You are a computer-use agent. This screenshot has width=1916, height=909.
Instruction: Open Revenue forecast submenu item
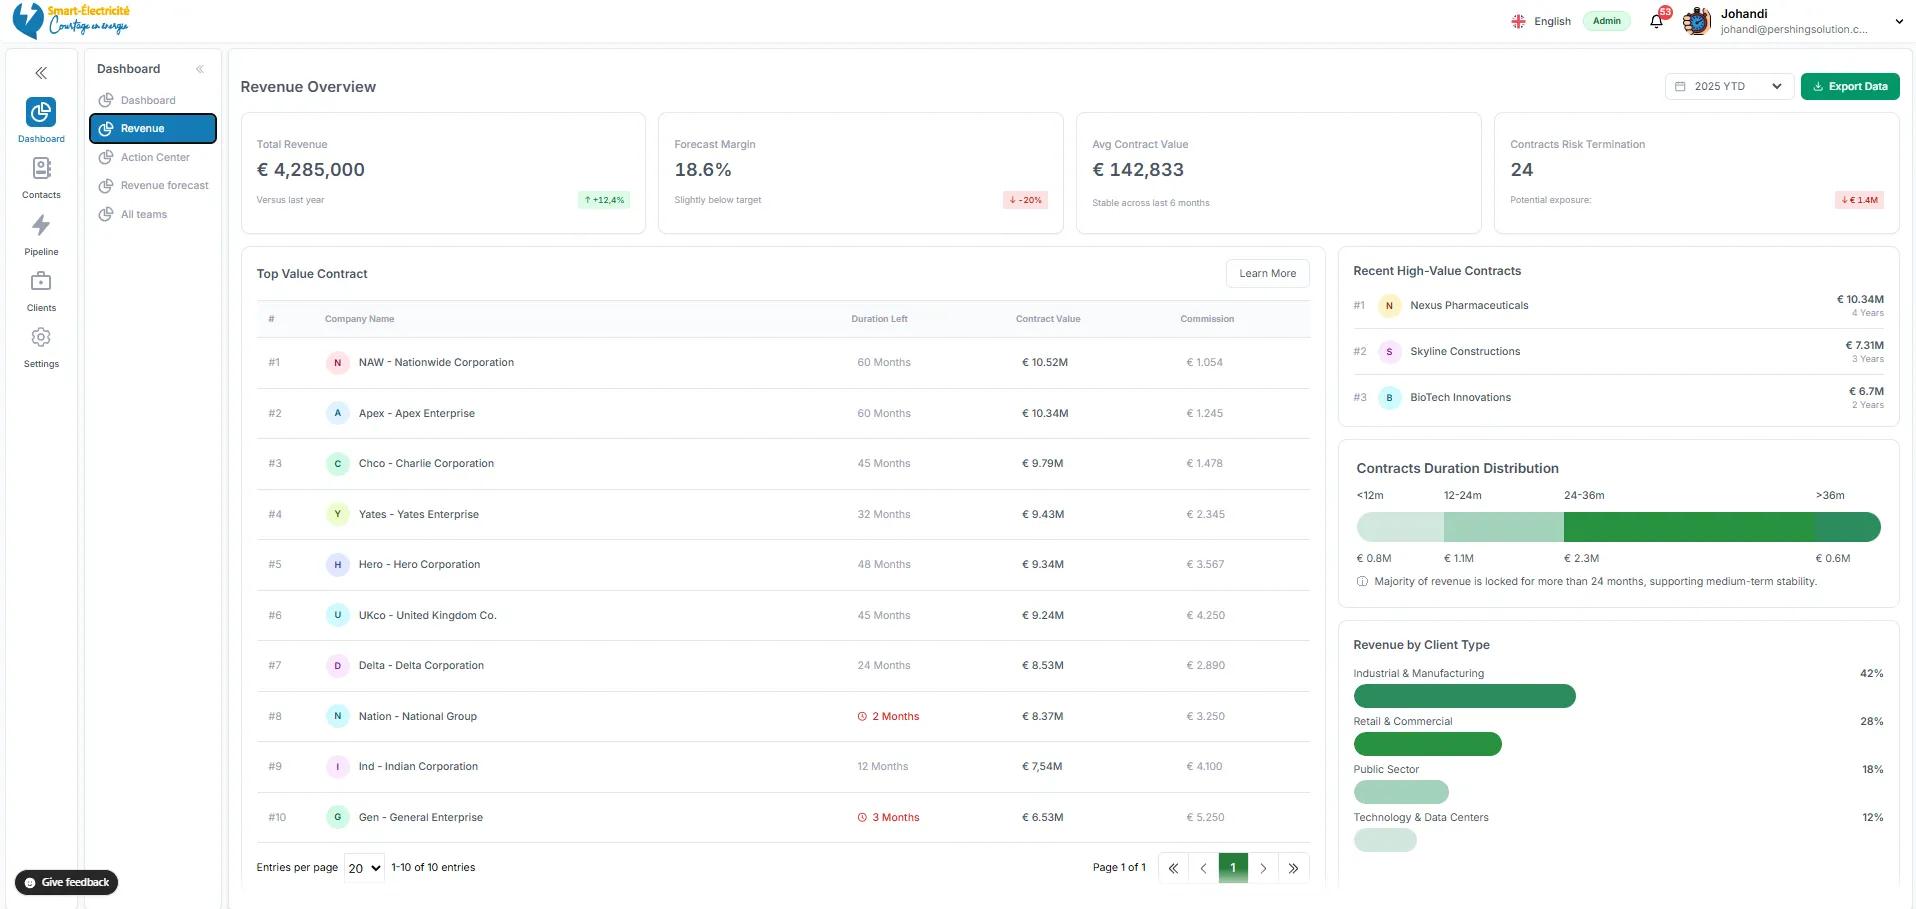tap(152, 185)
